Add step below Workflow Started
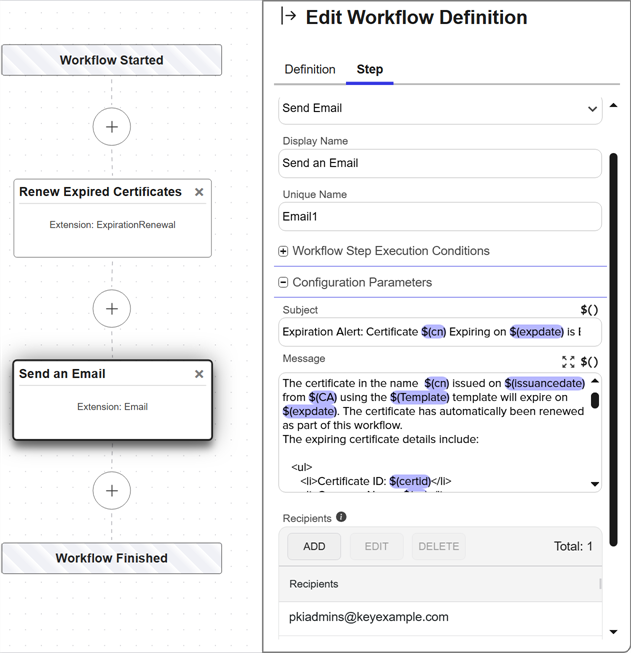 tap(112, 127)
